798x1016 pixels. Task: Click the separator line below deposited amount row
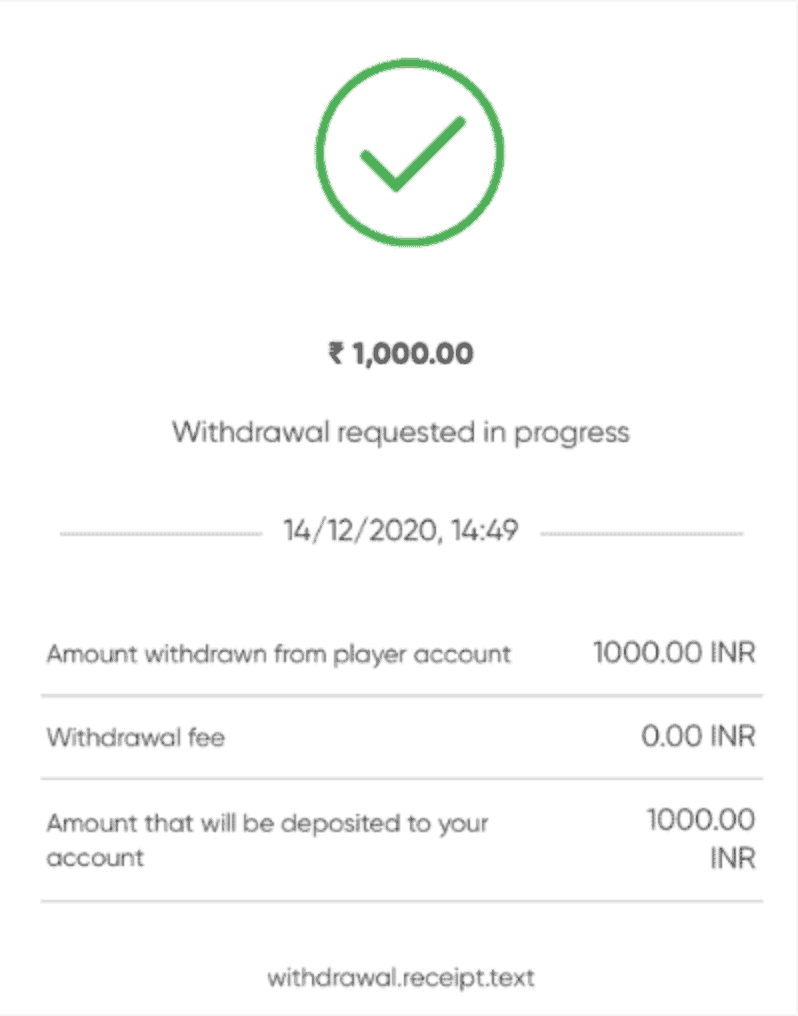402,901
